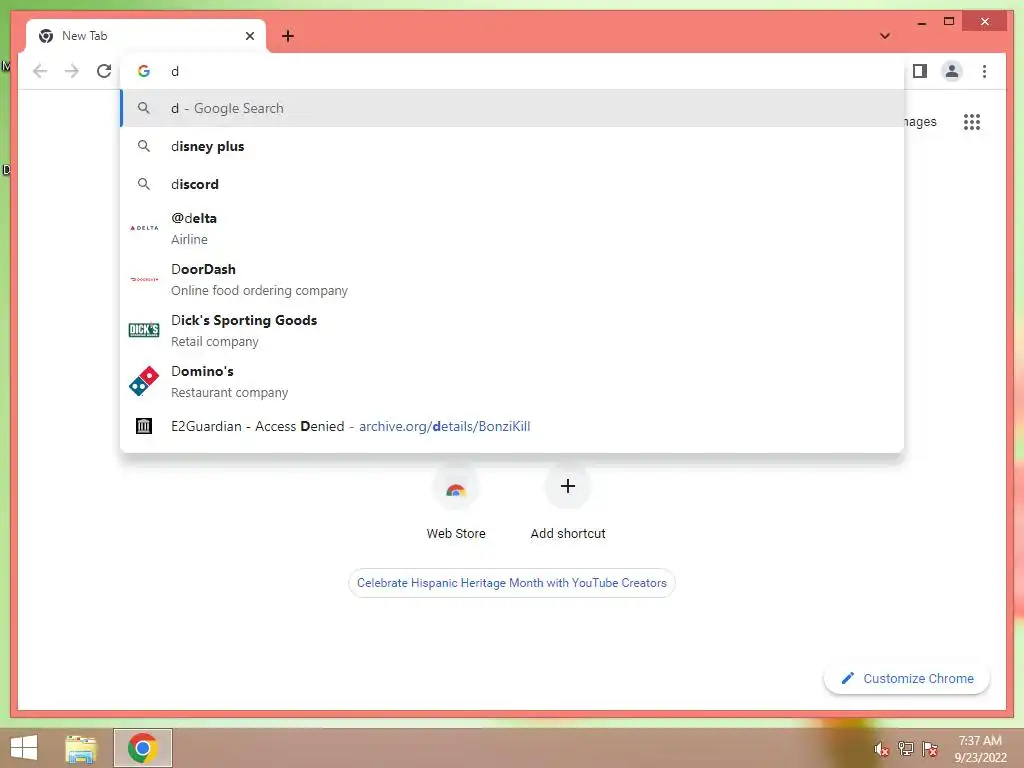Click the Domino's logo icon
The height and width of the screenshot is (768, 1024).
[144, 381]
